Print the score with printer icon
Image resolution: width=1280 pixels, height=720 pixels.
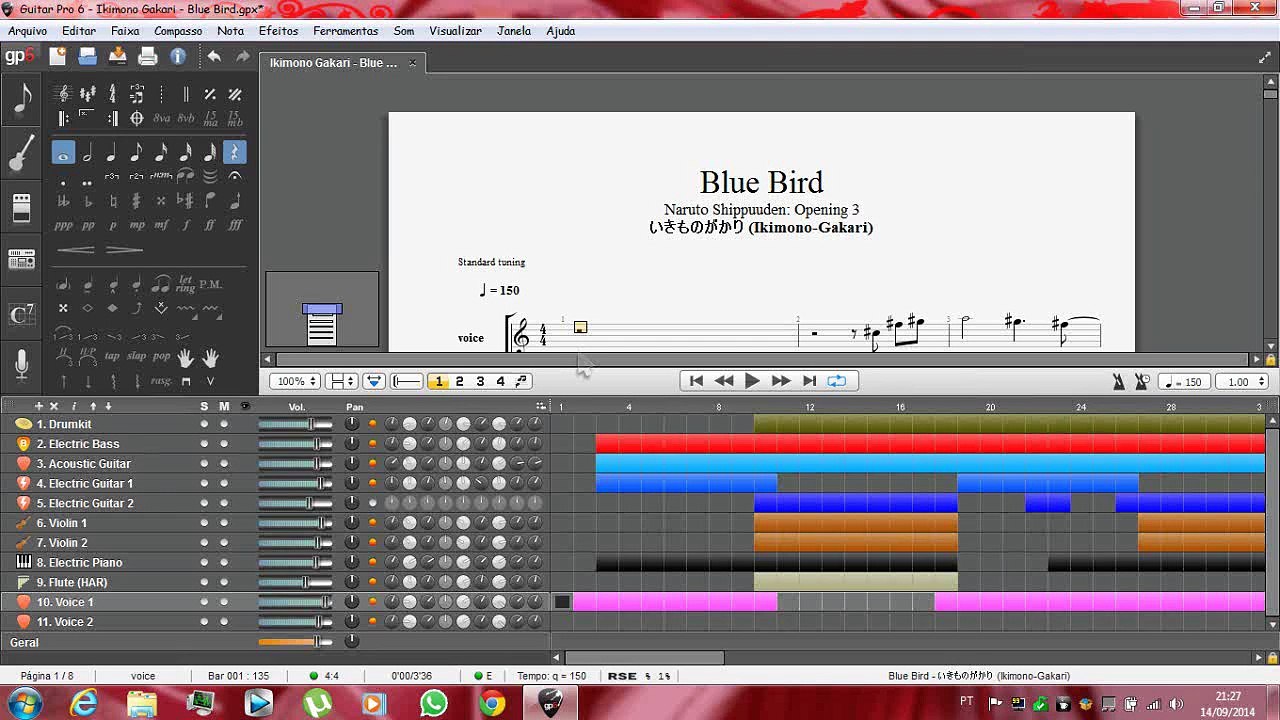pyautogui.click(x=148, y=56)
